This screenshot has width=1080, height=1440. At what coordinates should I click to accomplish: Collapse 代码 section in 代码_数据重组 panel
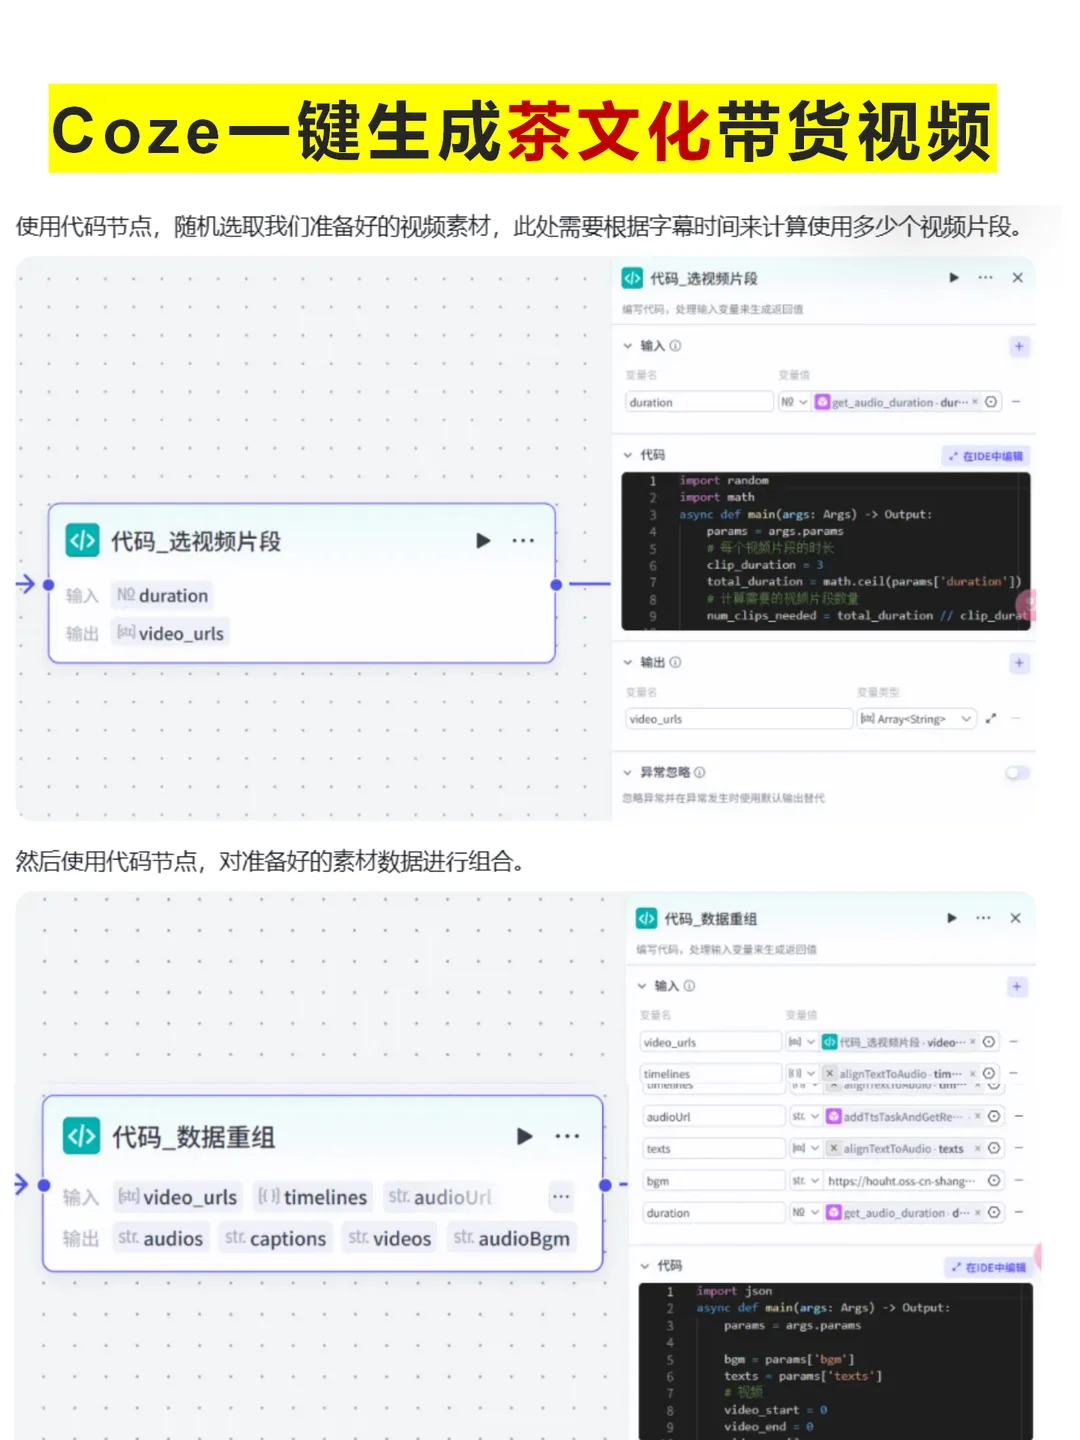tap(645, 1266)
